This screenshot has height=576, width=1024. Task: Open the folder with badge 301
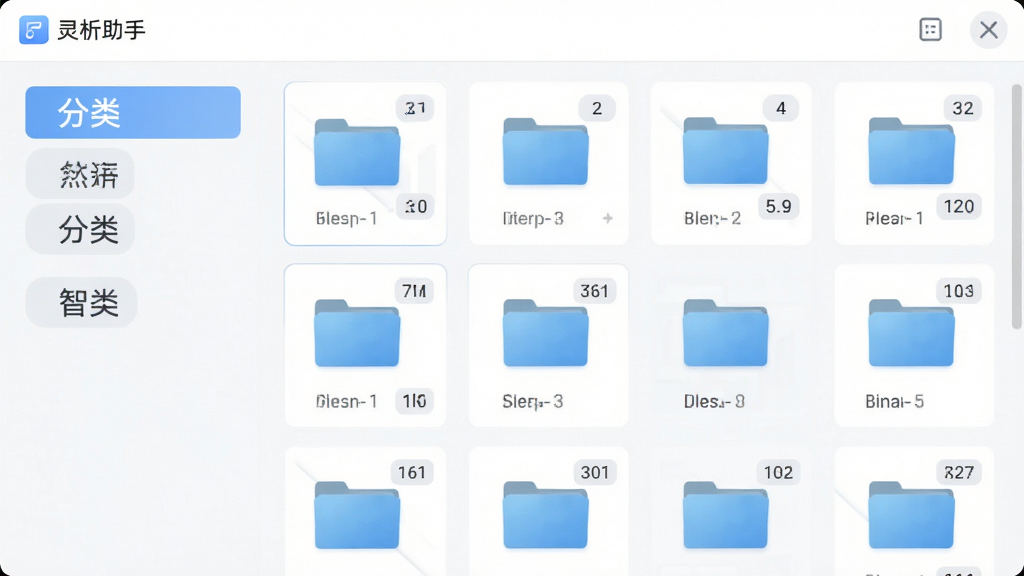549,511
